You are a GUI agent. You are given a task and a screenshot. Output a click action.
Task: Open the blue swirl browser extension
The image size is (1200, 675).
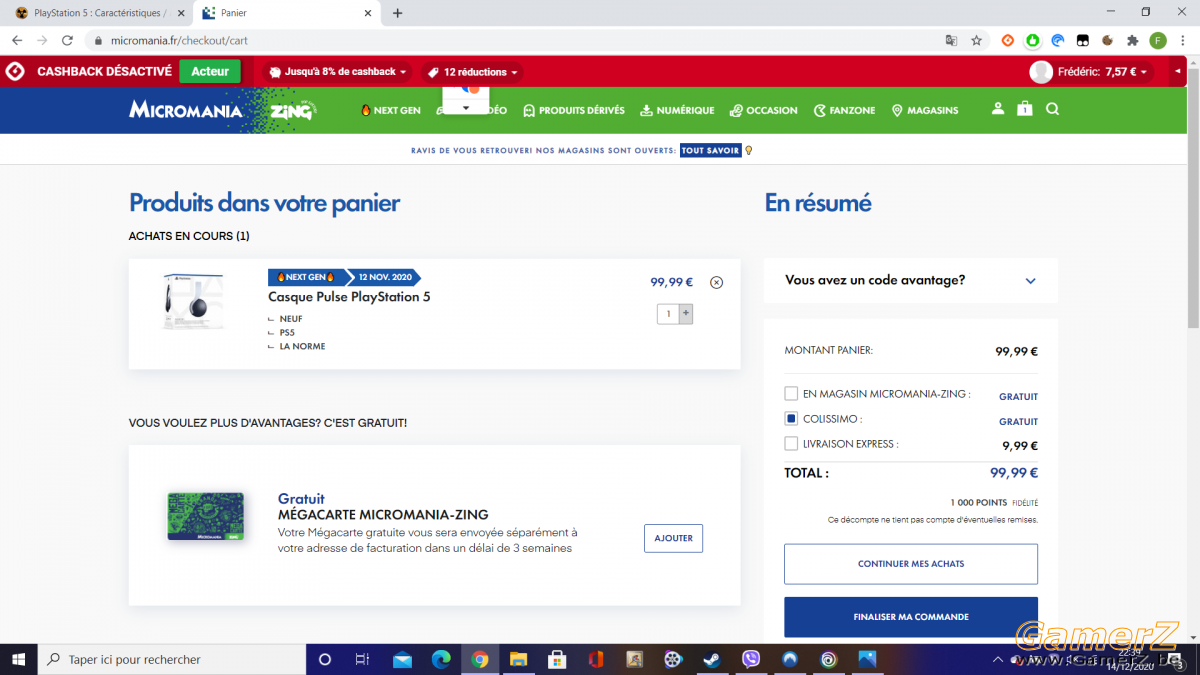[x=1058, y=41]
